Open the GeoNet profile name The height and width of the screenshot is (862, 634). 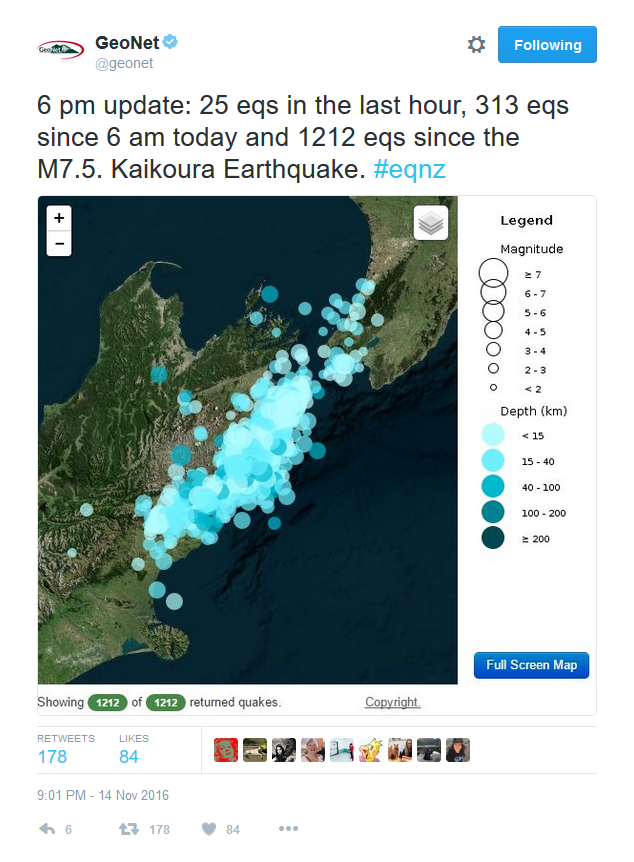(x=127, y=42)
